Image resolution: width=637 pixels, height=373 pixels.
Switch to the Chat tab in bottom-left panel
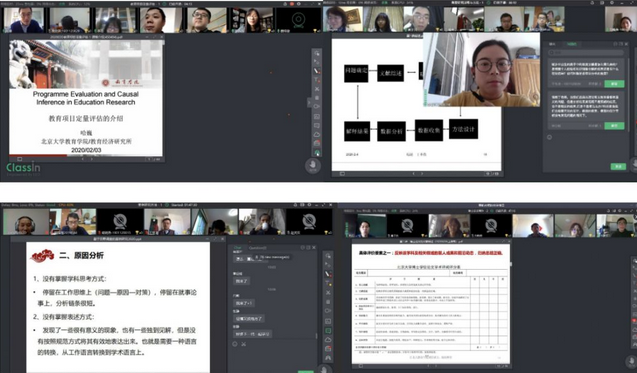238,247
